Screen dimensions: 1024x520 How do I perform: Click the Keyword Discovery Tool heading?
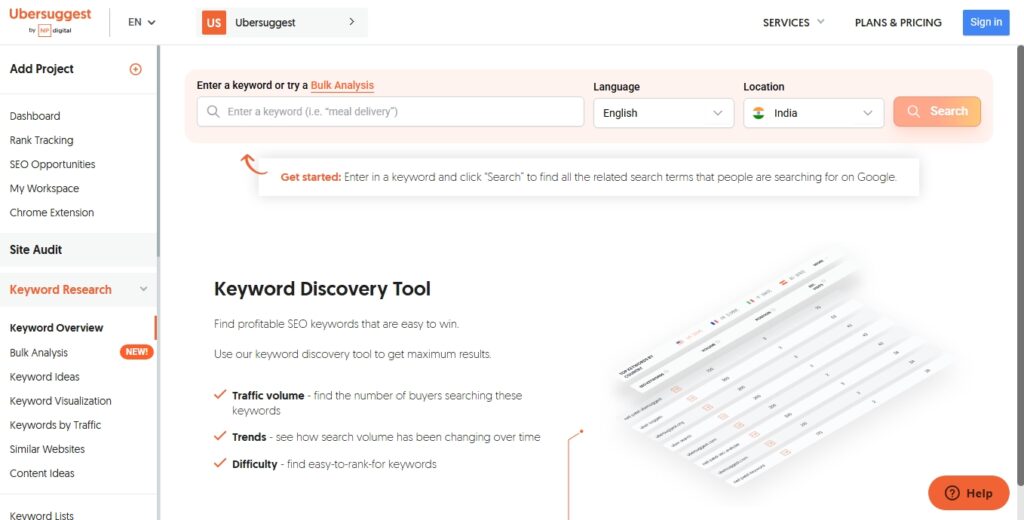tap(323, 289)
